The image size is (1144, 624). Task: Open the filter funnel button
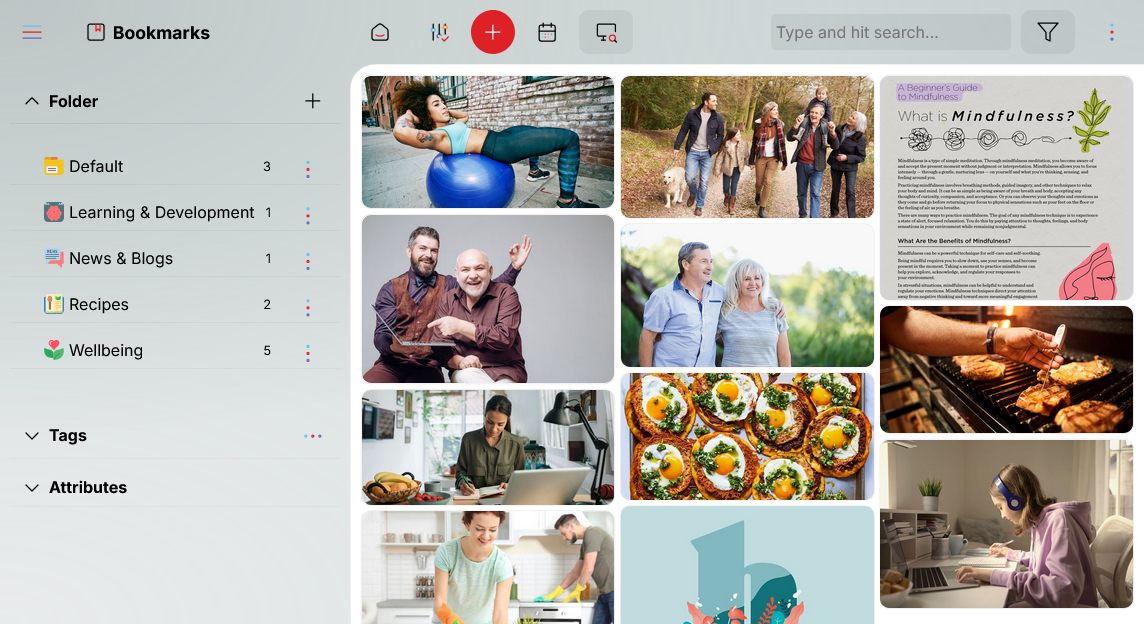coord(1047,33)
